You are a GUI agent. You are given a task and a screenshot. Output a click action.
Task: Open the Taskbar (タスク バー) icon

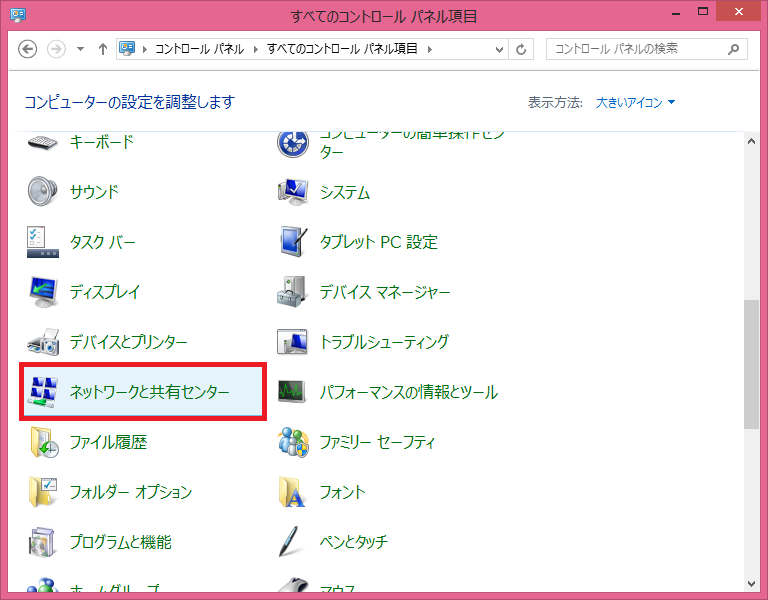point(43,241)
